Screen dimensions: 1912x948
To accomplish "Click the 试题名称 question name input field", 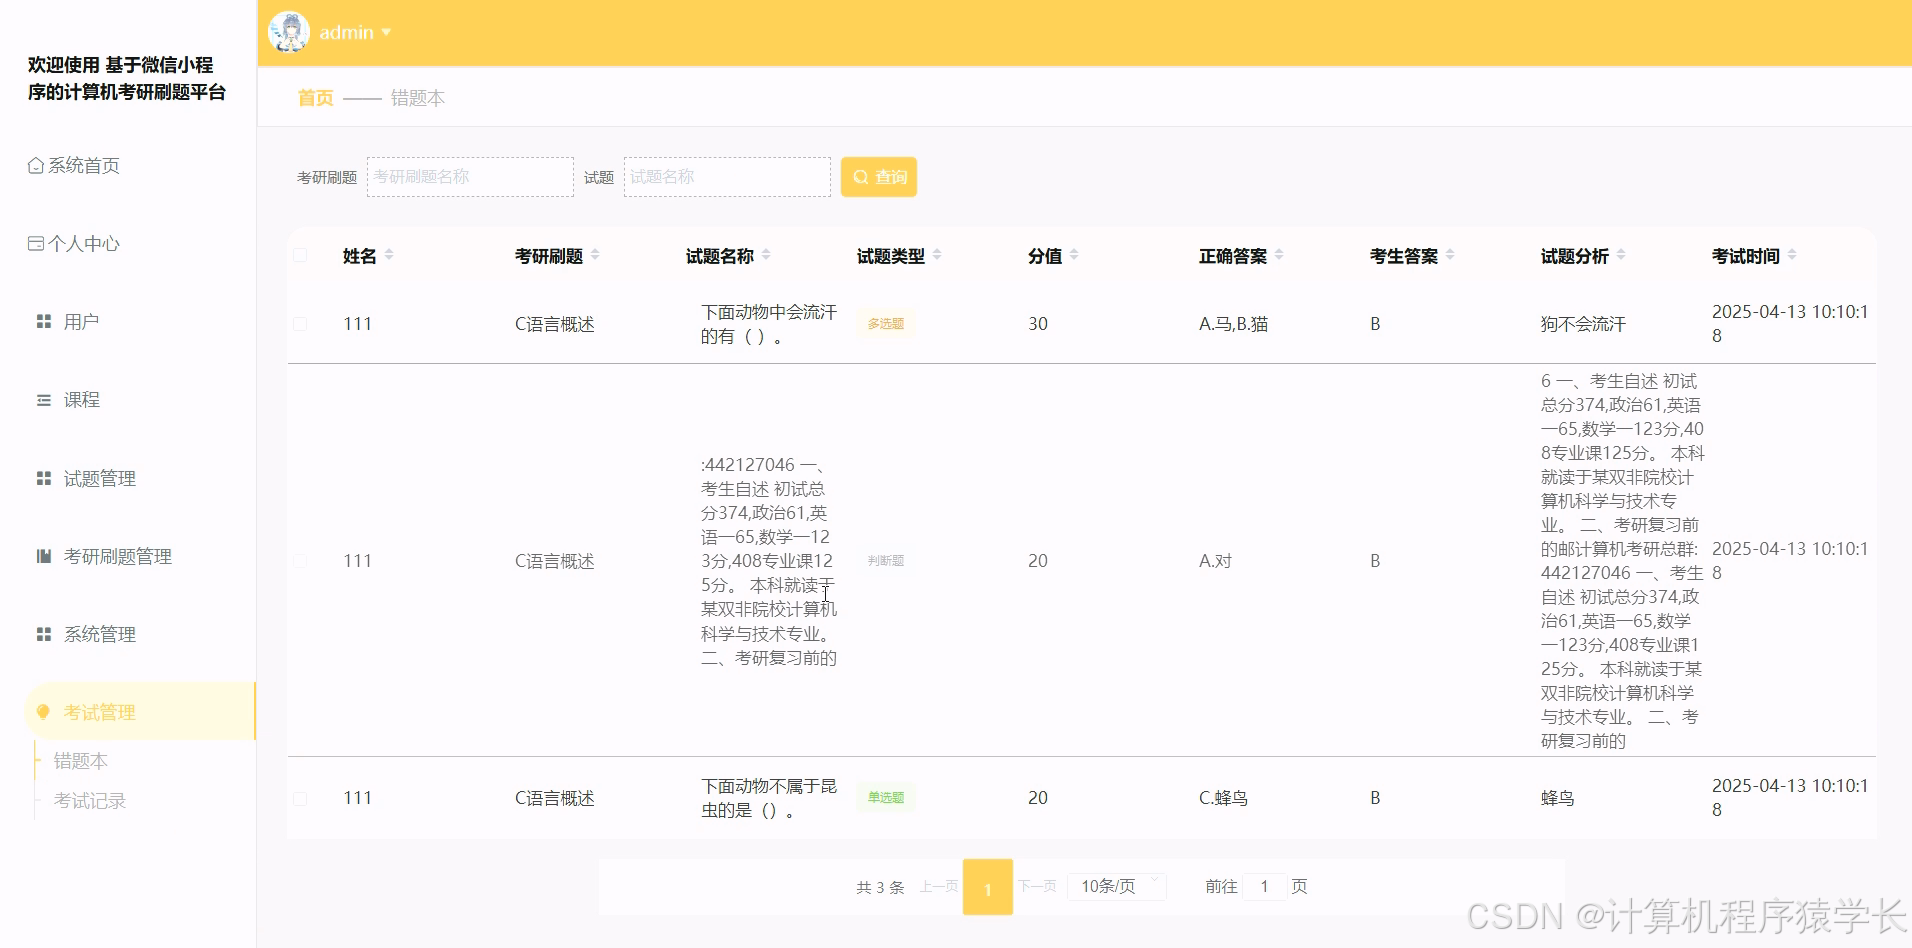I will tap(727, 176).
